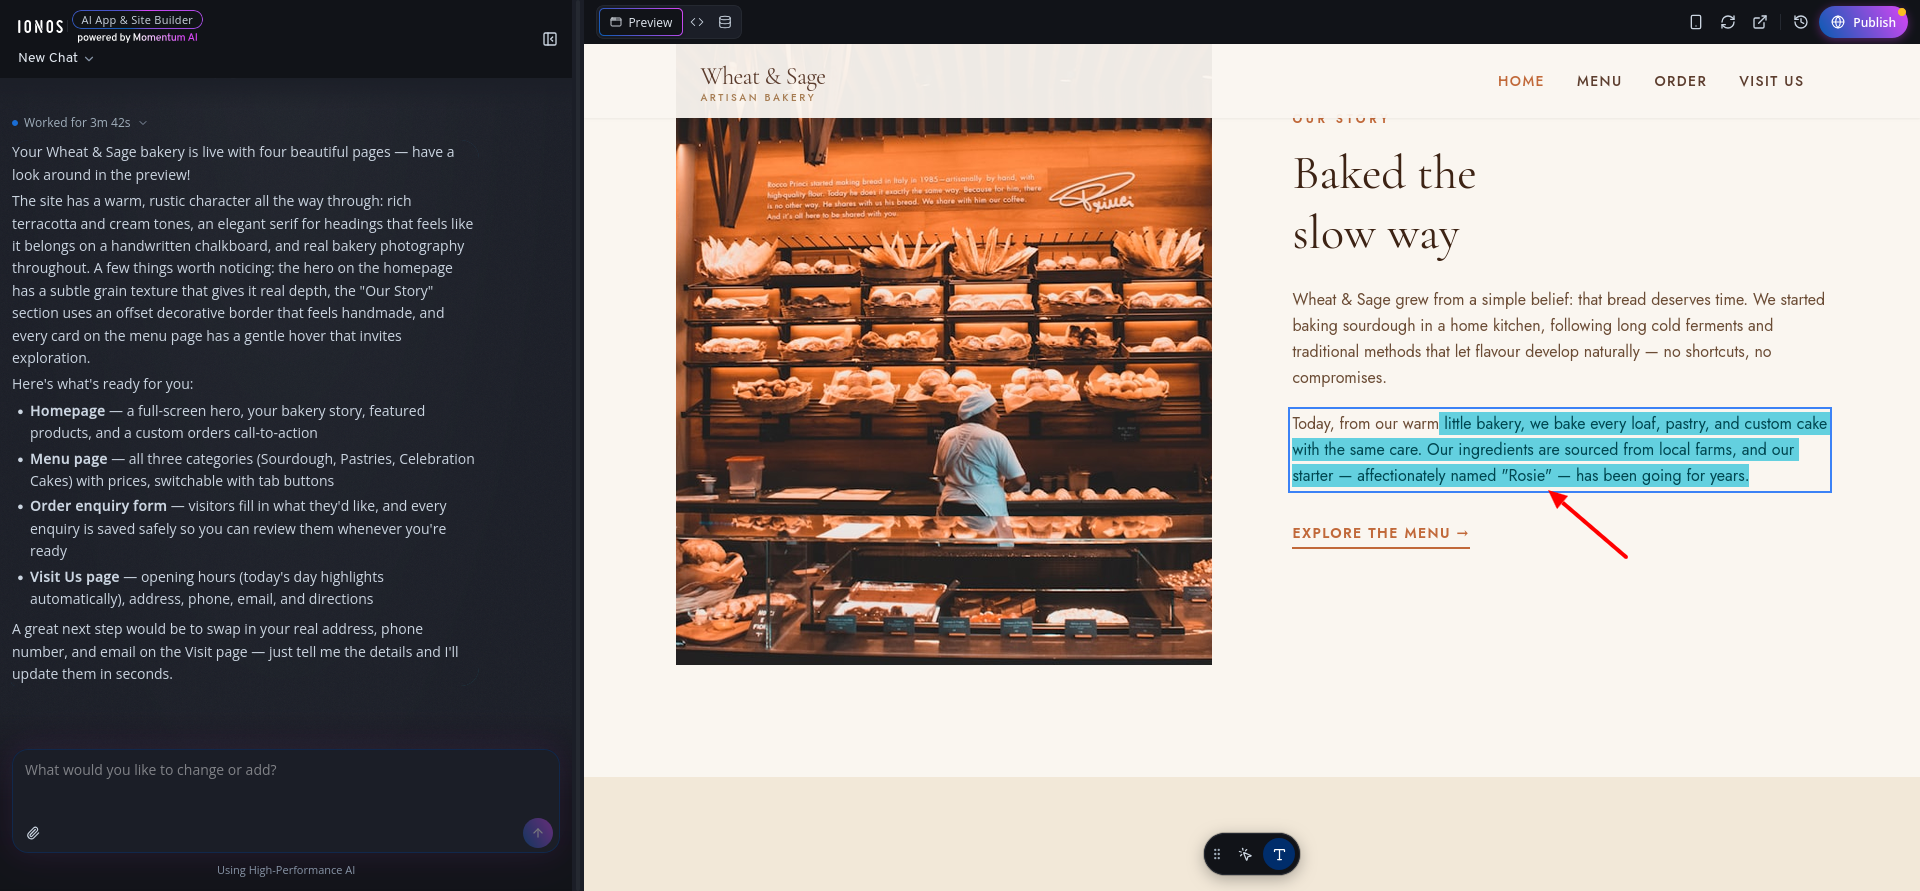
Task: Switch to the Preview tab
Action: [641, 22]
